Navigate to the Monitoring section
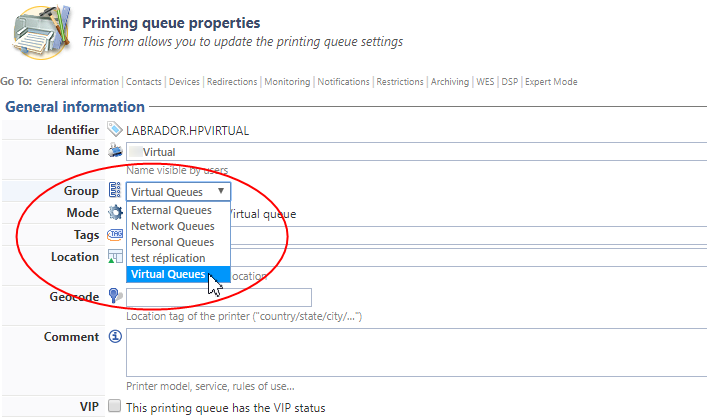Screen dimensions: 707x419 (287, 82)
